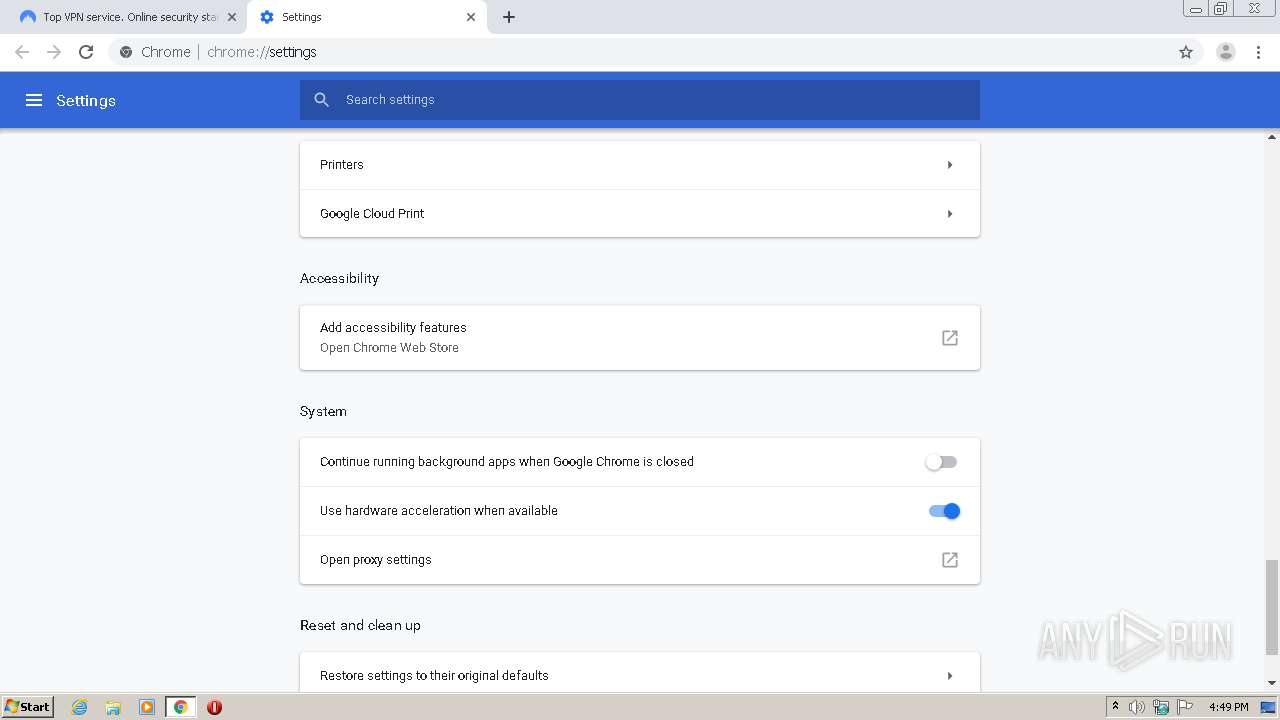Click the Show desktop button in tray
The image size is (1280, 720).
coord(1269,707)
